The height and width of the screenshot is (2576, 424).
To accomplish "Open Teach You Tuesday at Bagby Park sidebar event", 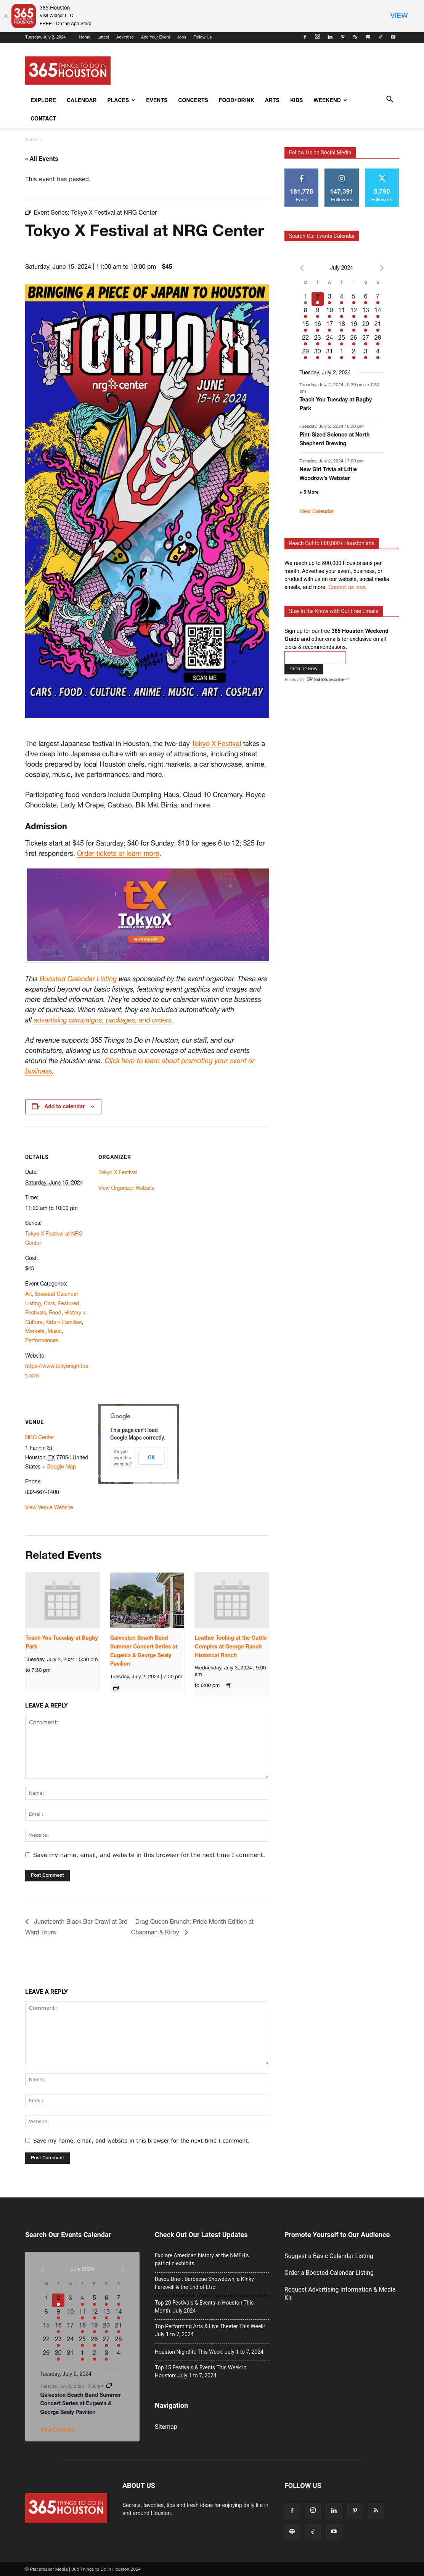I will coord(335,404).
